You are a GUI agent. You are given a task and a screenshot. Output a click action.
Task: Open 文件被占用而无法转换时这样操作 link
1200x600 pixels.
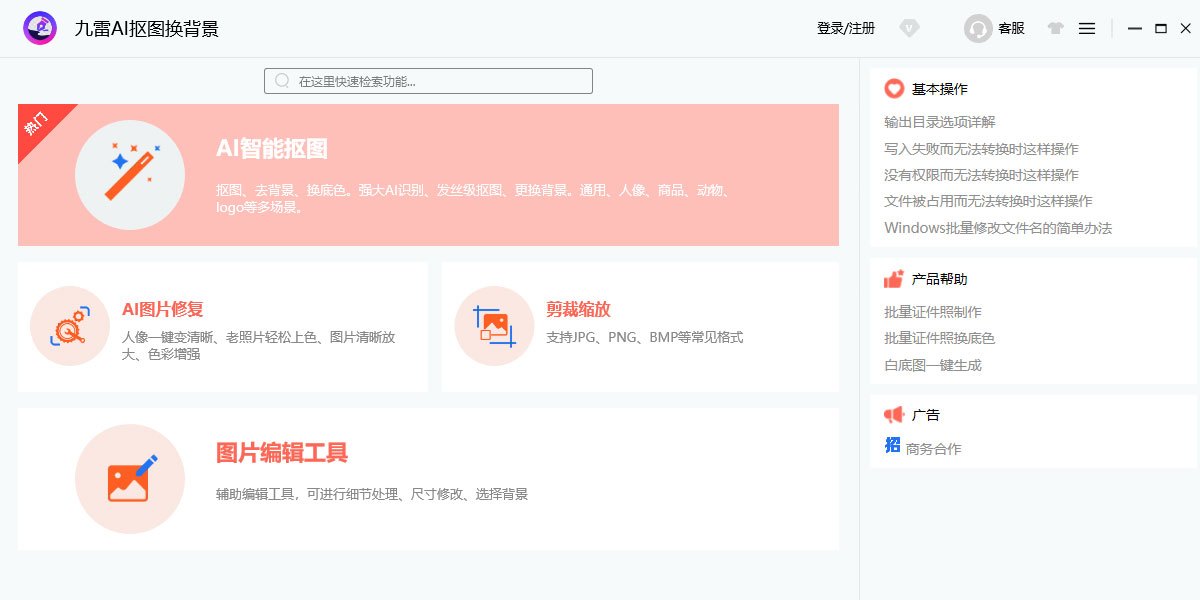pyautogui.click(x=988, y=201)
